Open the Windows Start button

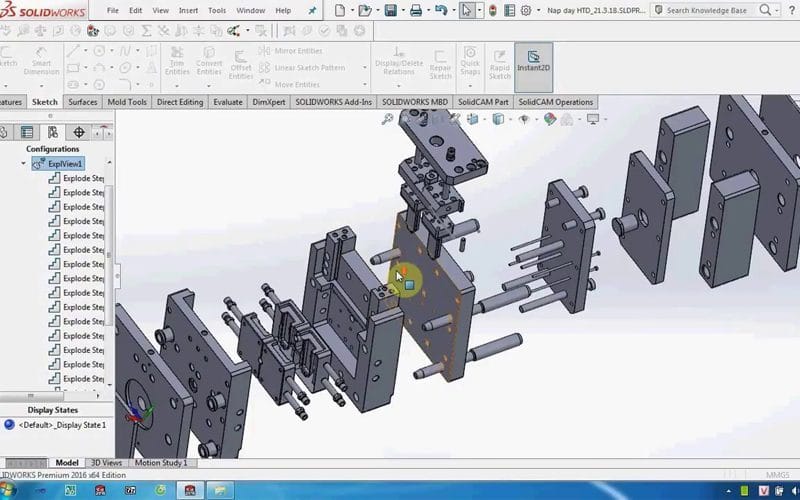point(6,491)
